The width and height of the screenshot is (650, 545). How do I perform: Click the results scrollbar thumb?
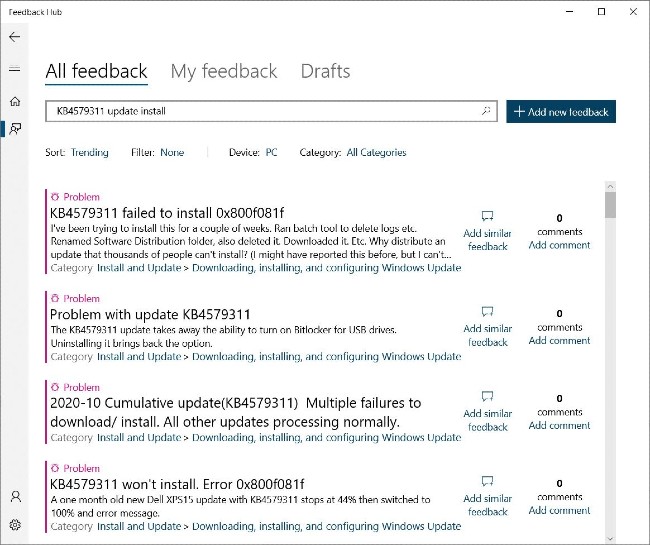pyautogui.click(x=610, y=205)
